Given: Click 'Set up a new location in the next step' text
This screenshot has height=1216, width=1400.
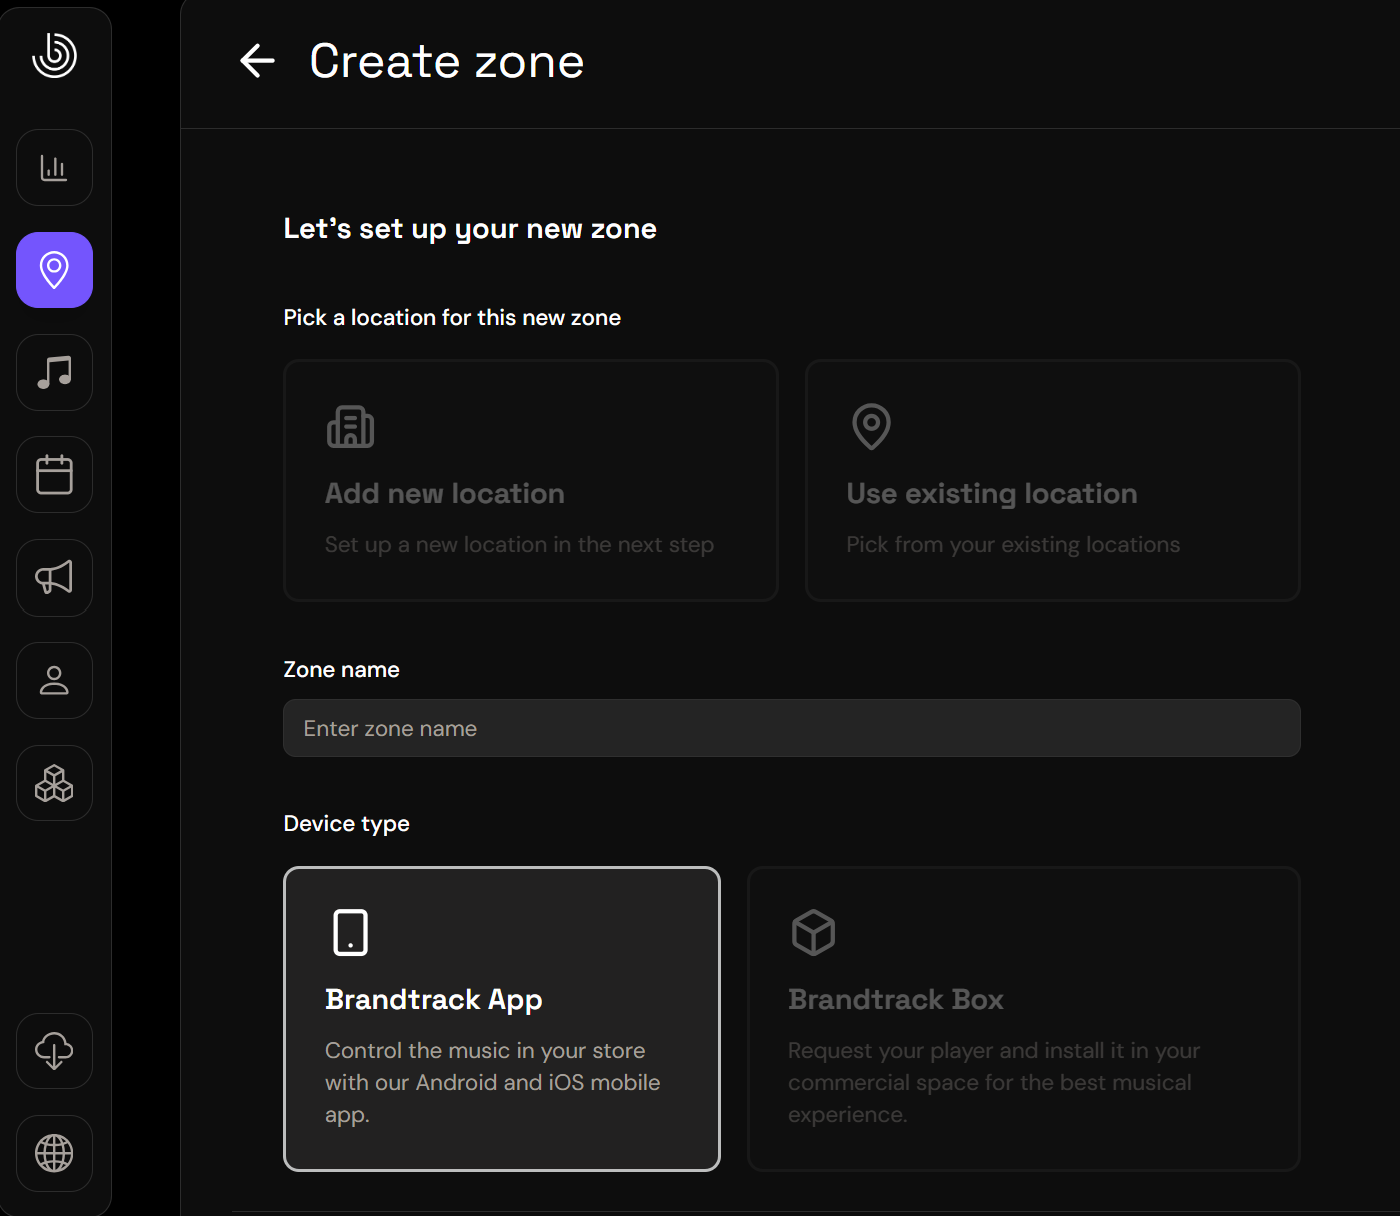Looking at the screenshot, I should tap(520, 545).
